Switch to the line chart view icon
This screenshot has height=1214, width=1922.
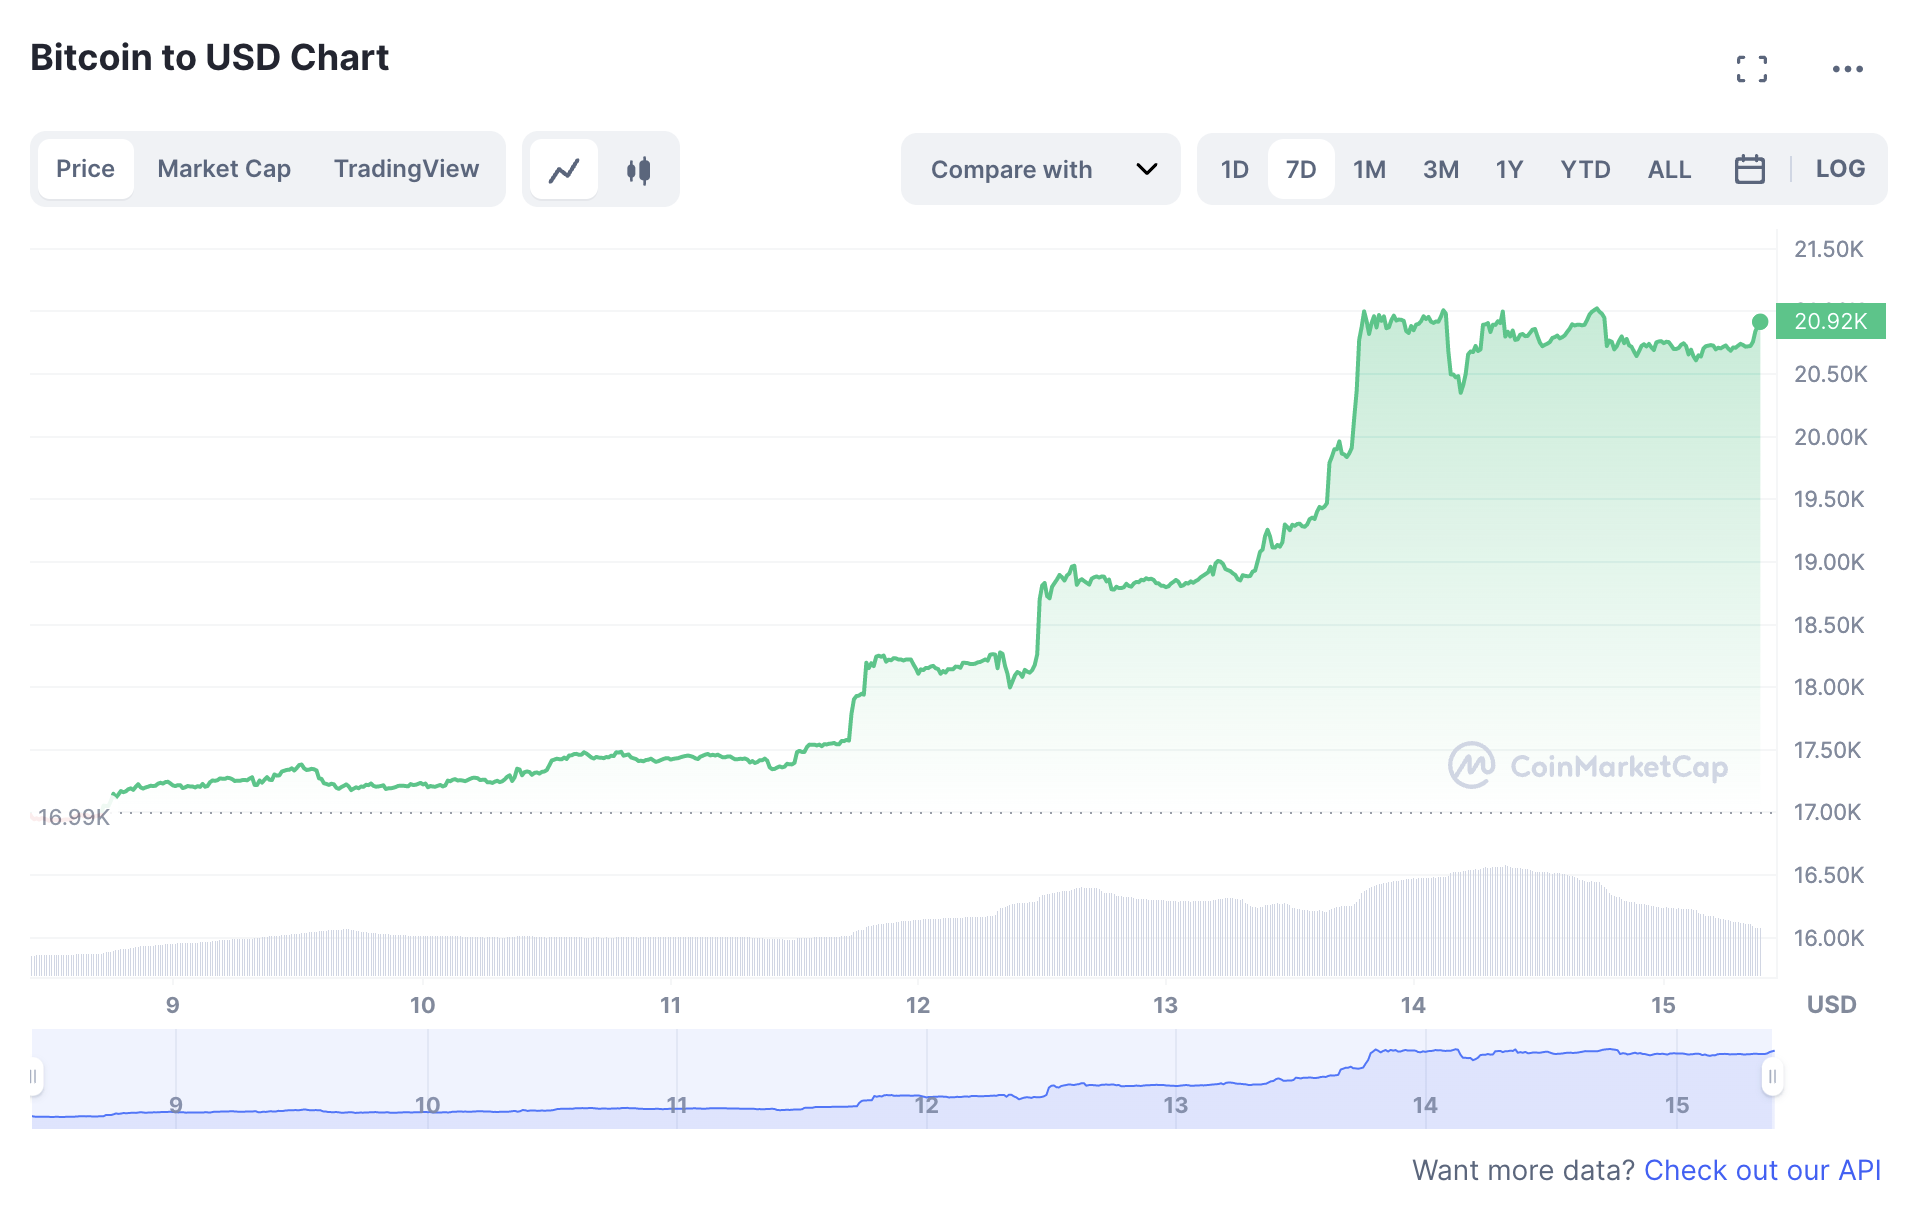(x=564, y=170)
